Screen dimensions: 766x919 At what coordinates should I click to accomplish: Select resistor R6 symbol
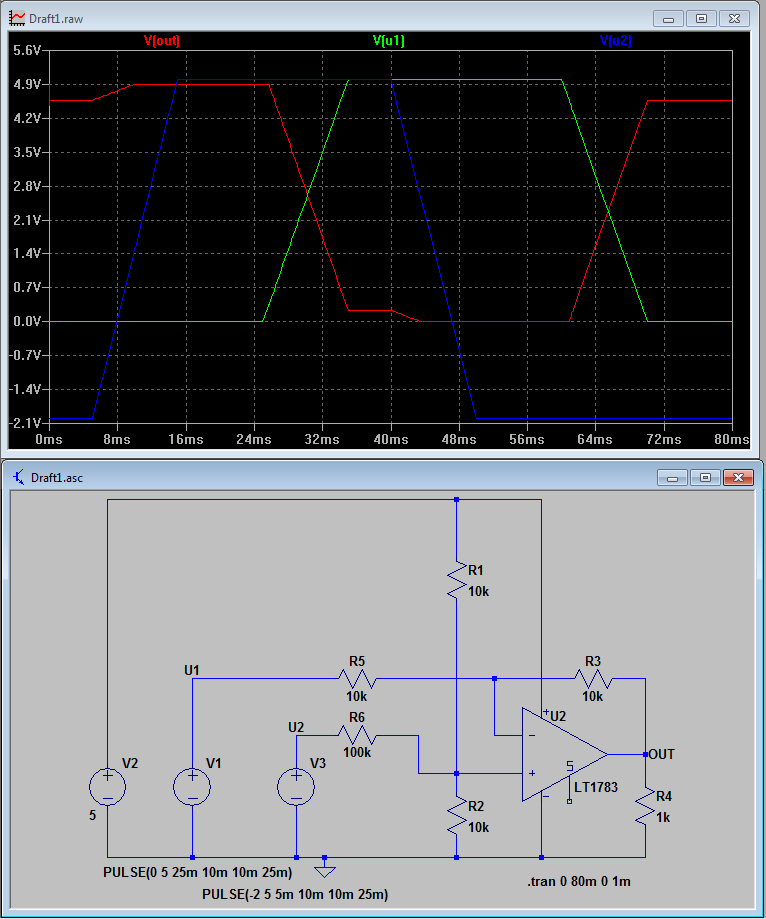tap(357, 735)
